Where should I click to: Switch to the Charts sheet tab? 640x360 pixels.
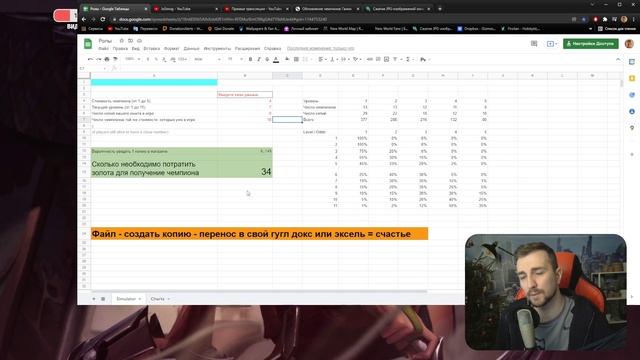coord(160,299)
